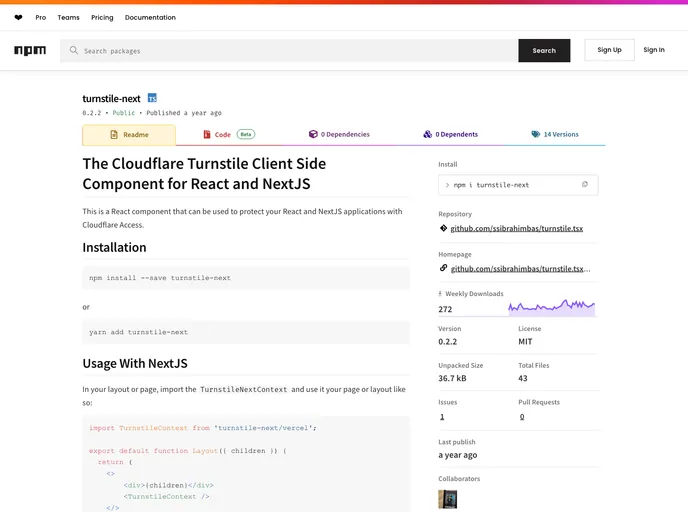This screenshot has width=688, height=512.
Task: Open the 14 Versions tab
Action: 555,134
